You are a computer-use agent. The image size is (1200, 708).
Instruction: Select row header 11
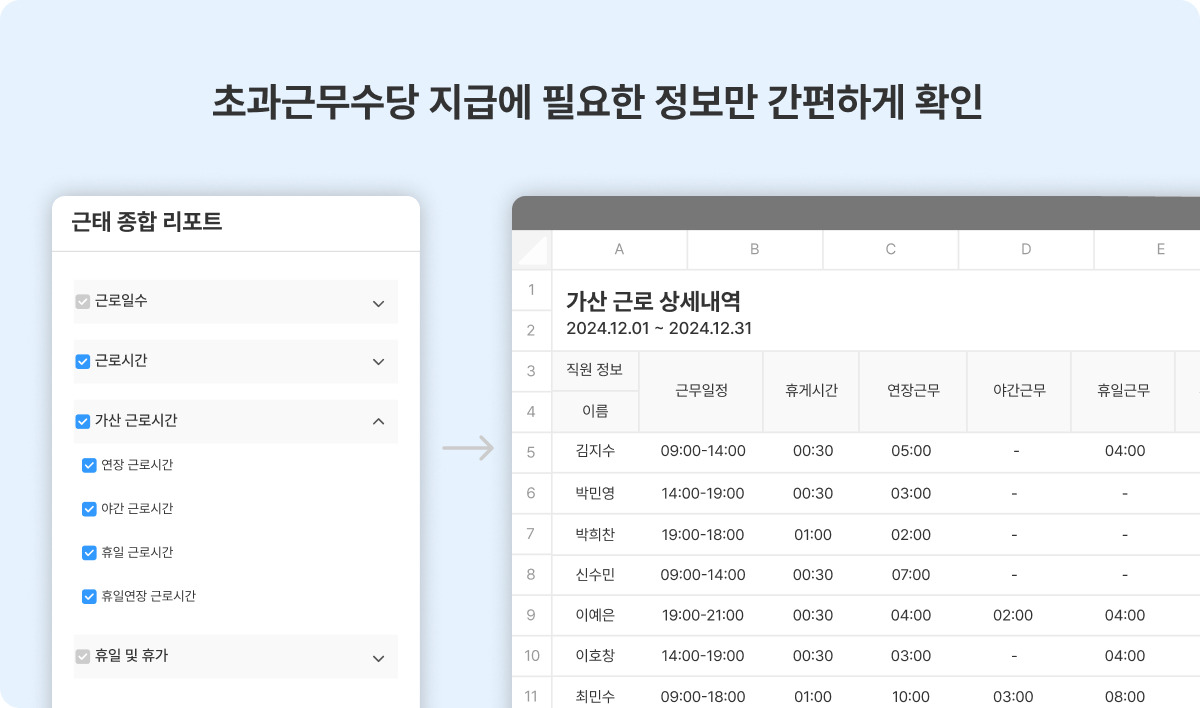tap(531, 693)
